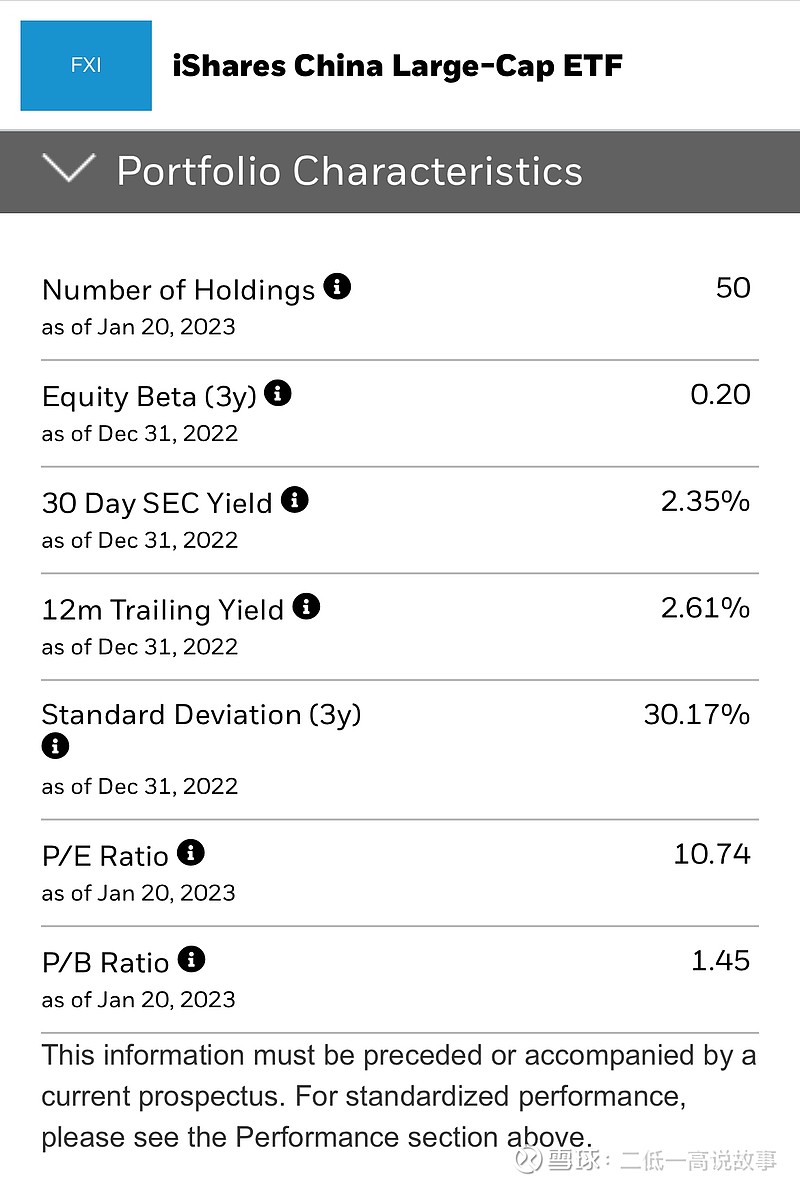Click the P/B Ratio value 1.45
Screen dimensions: 800x1185
click(x=720, y=961)
